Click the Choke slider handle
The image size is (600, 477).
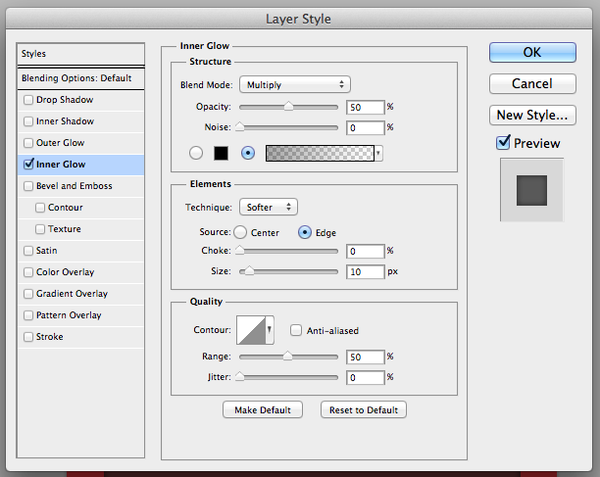[240, 251]
